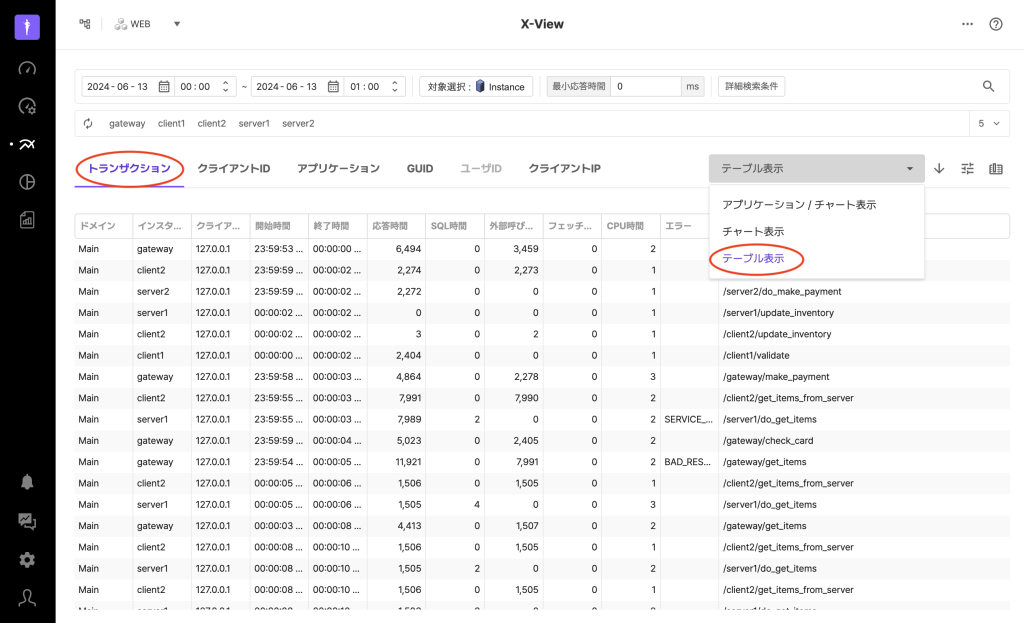
Task: Click the 詳細検索条件 button
Action: [x=751, y=87]
